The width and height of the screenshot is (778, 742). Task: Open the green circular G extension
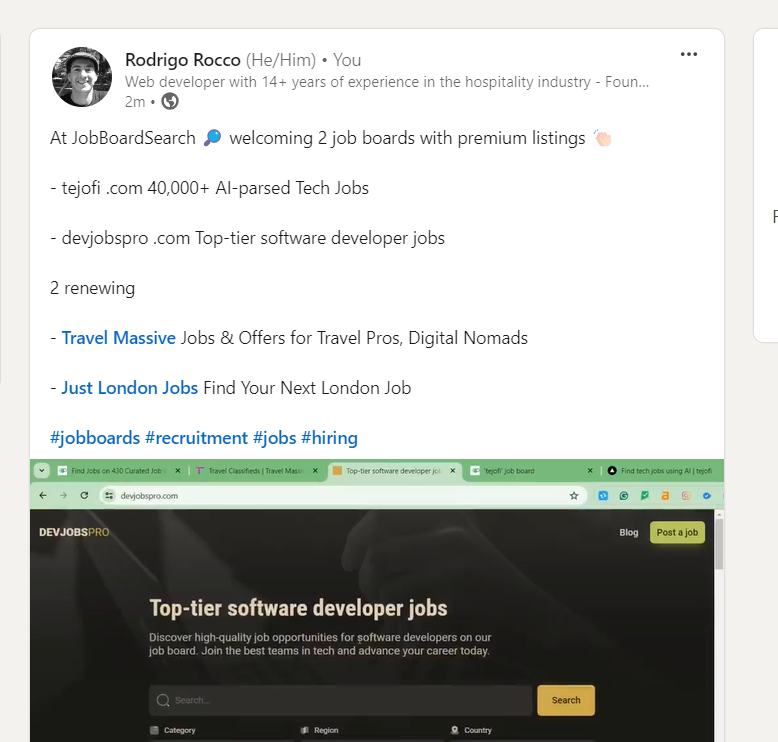click(x=624, y=495)
